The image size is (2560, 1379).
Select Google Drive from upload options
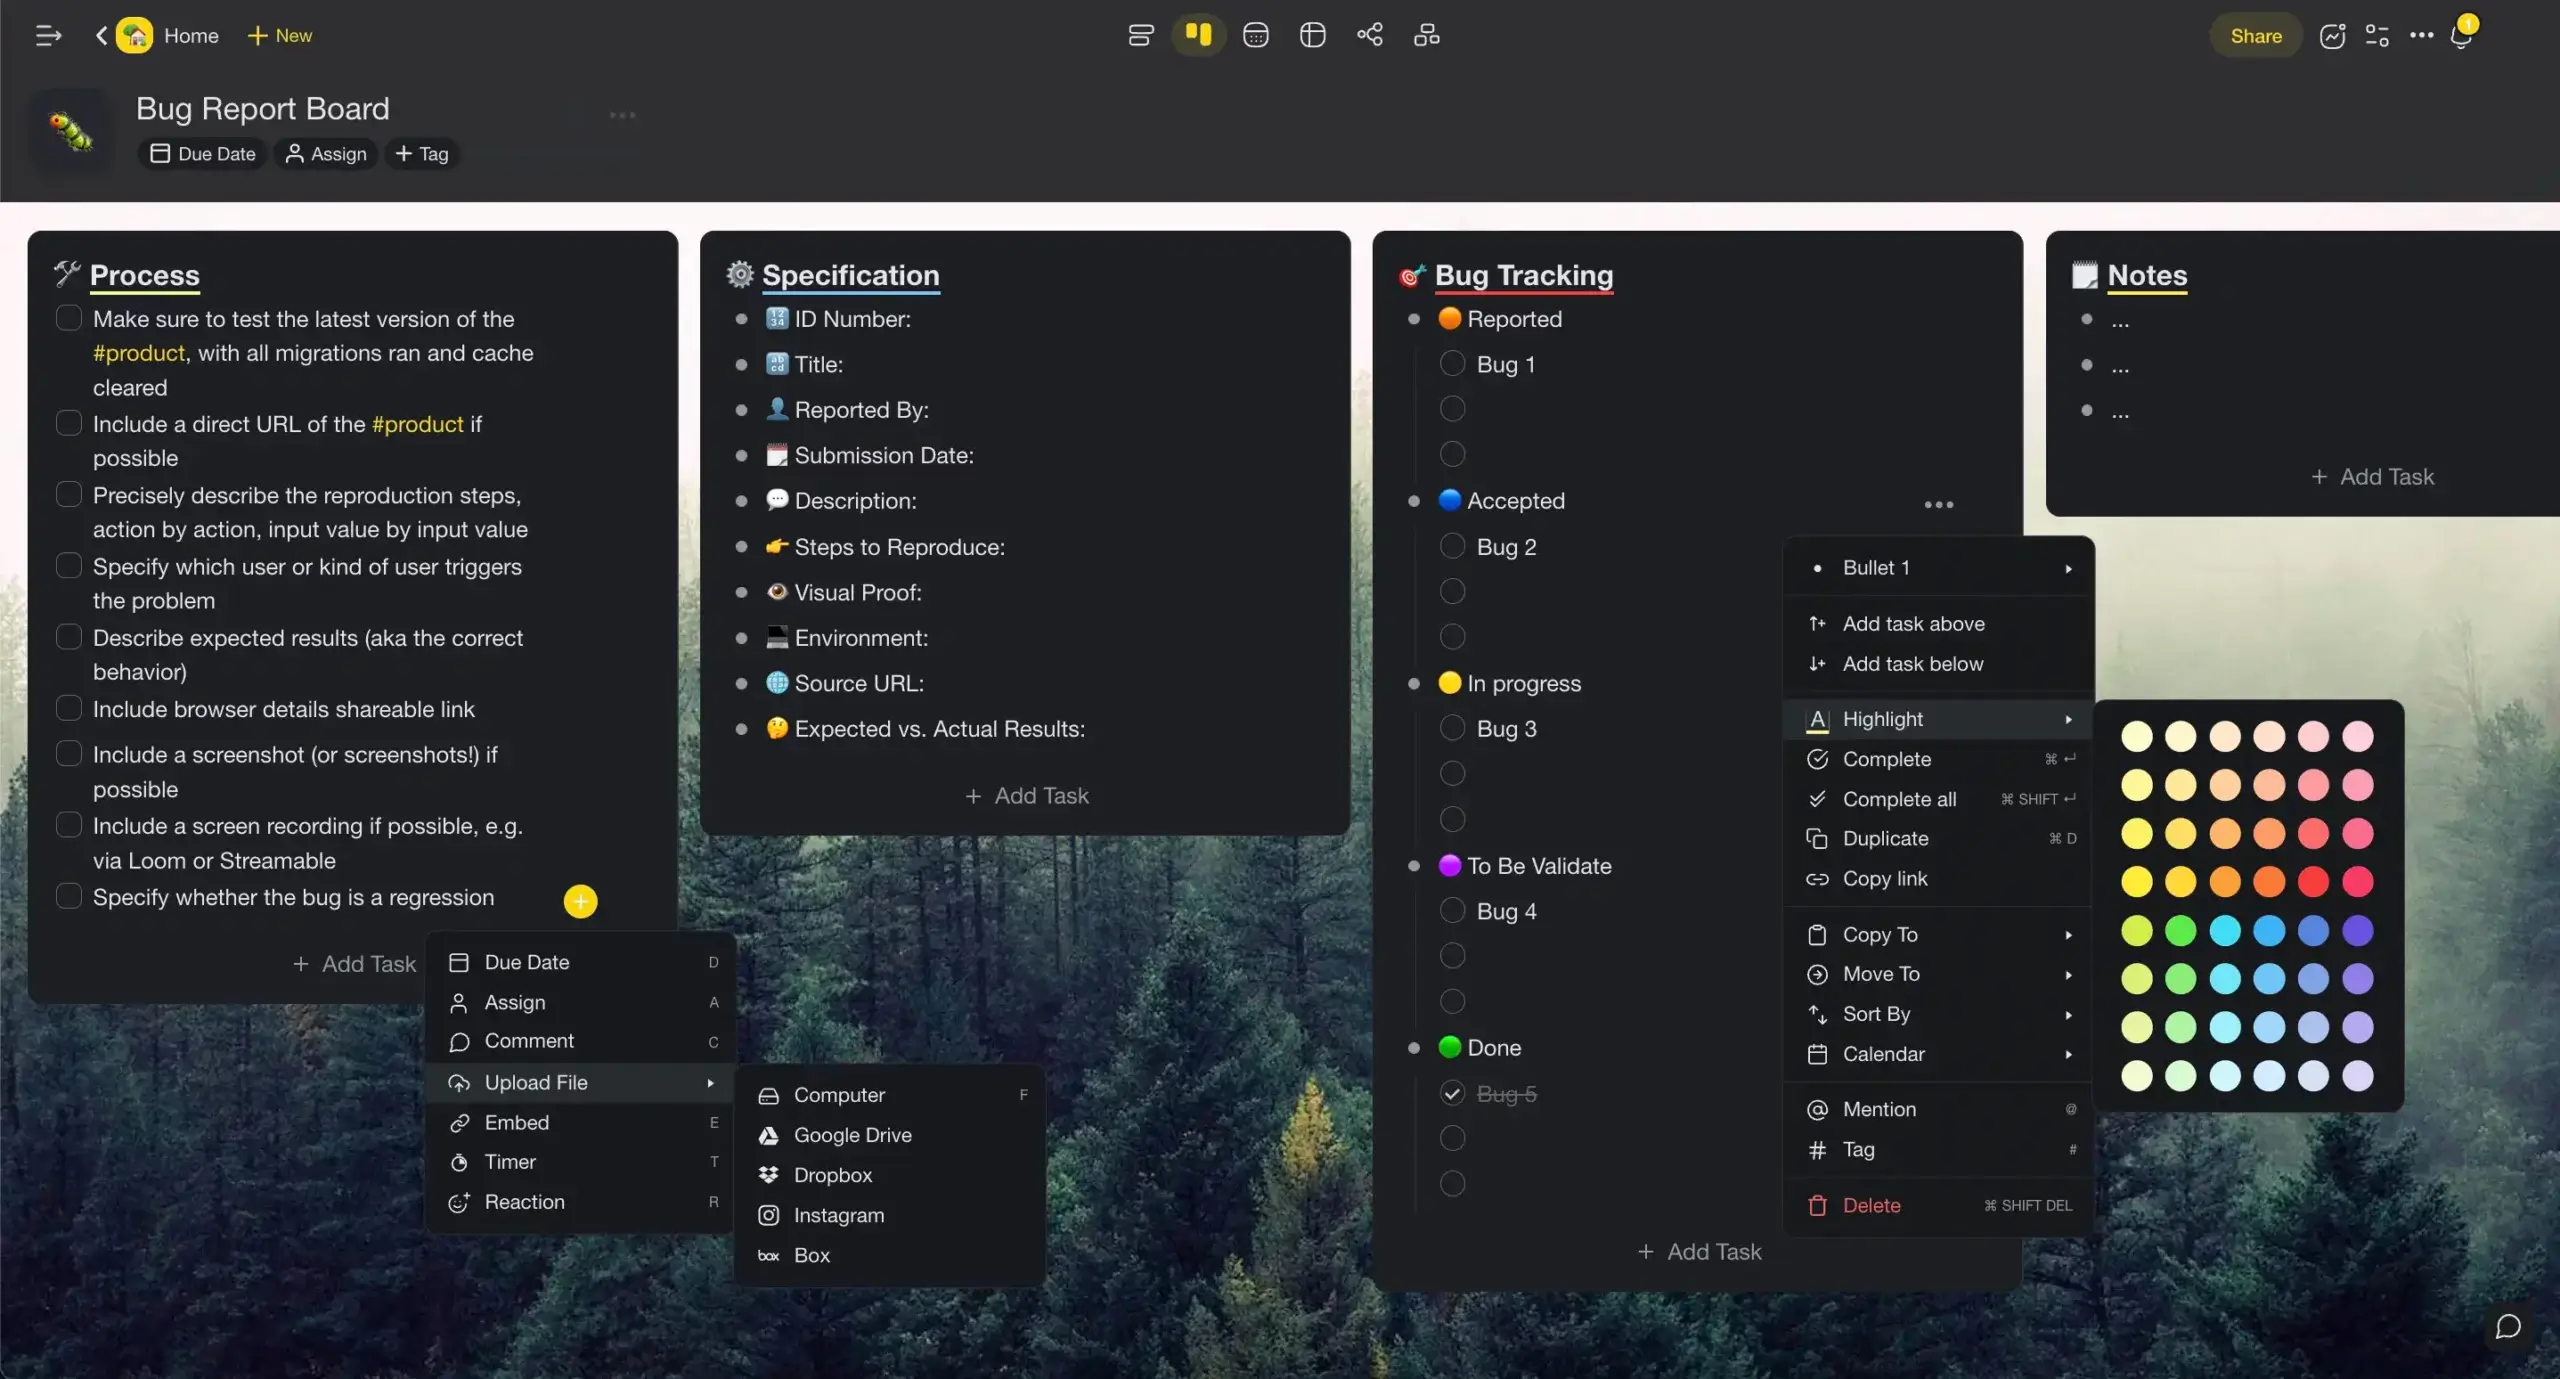pyautogui.click(x=852, y=1135)
